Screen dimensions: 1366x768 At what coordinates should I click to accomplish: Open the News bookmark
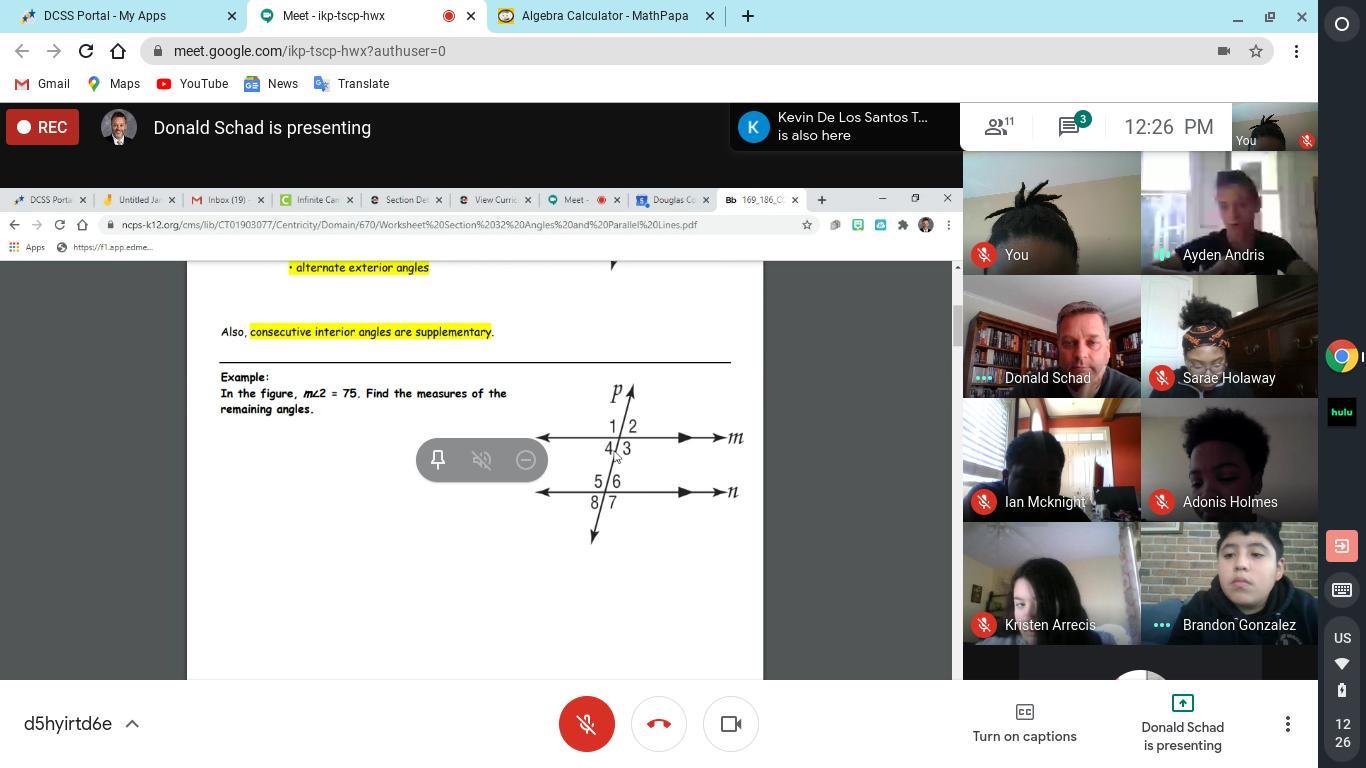(x=271, y=84)
